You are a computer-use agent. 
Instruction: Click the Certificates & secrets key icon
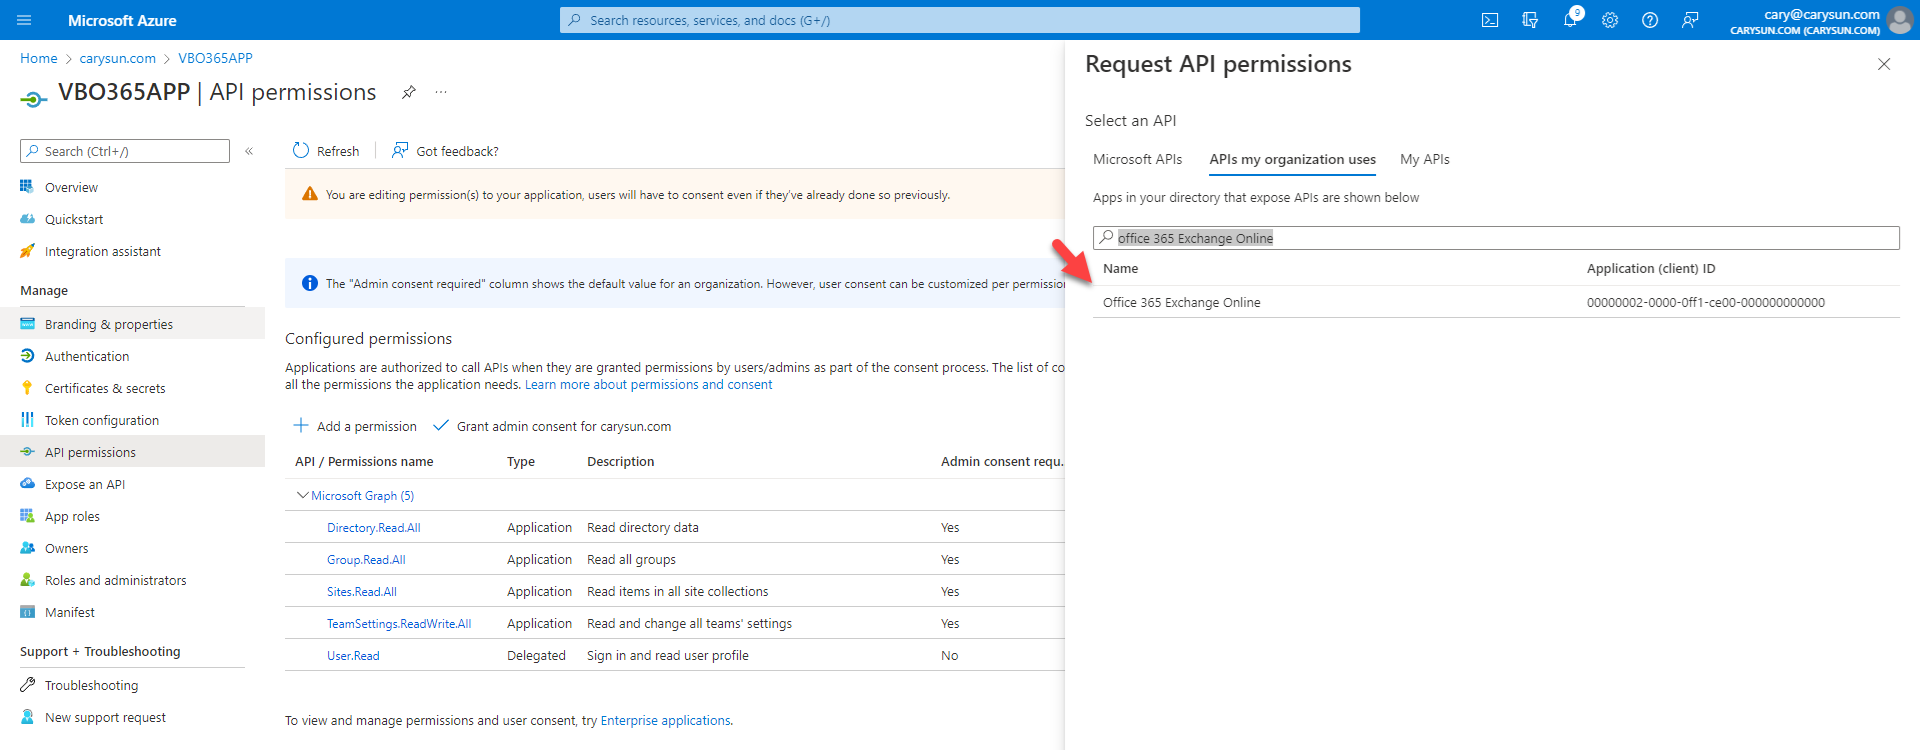click(27, 388)
